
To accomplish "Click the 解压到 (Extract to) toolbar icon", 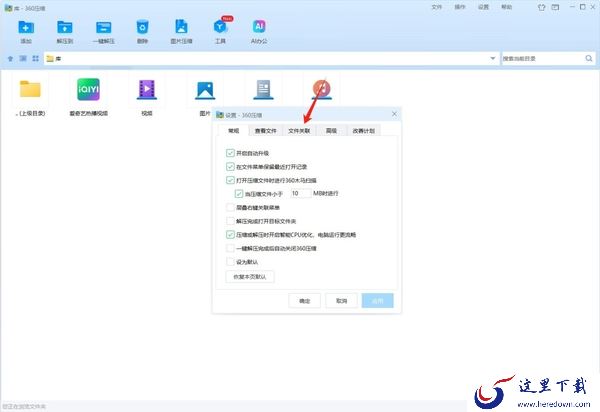I will tap(65, 28).
